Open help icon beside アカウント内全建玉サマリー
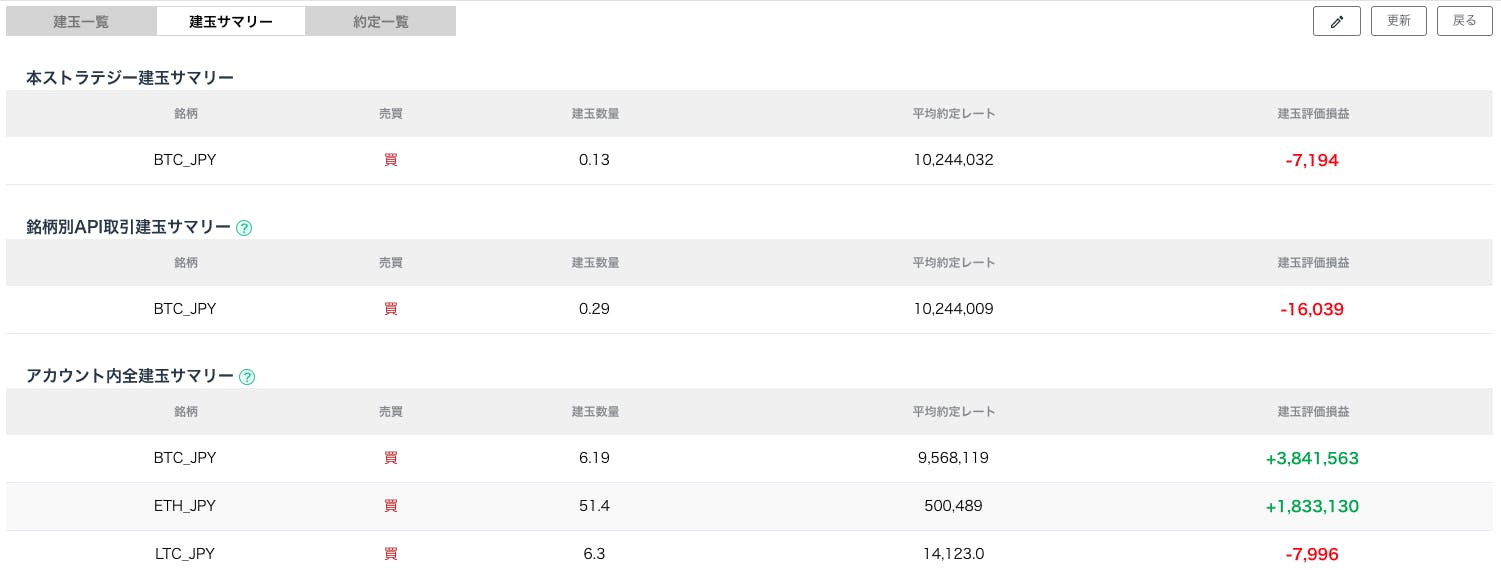 click(x=247, y=377)
